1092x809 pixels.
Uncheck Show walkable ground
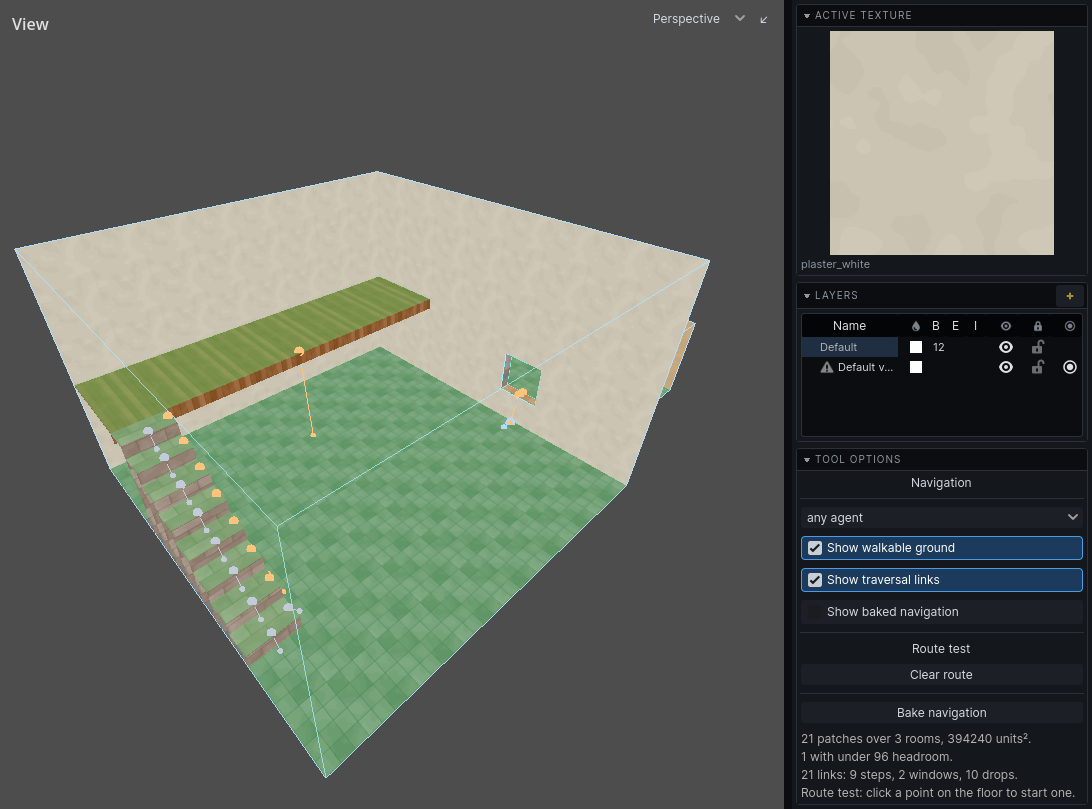942,548
